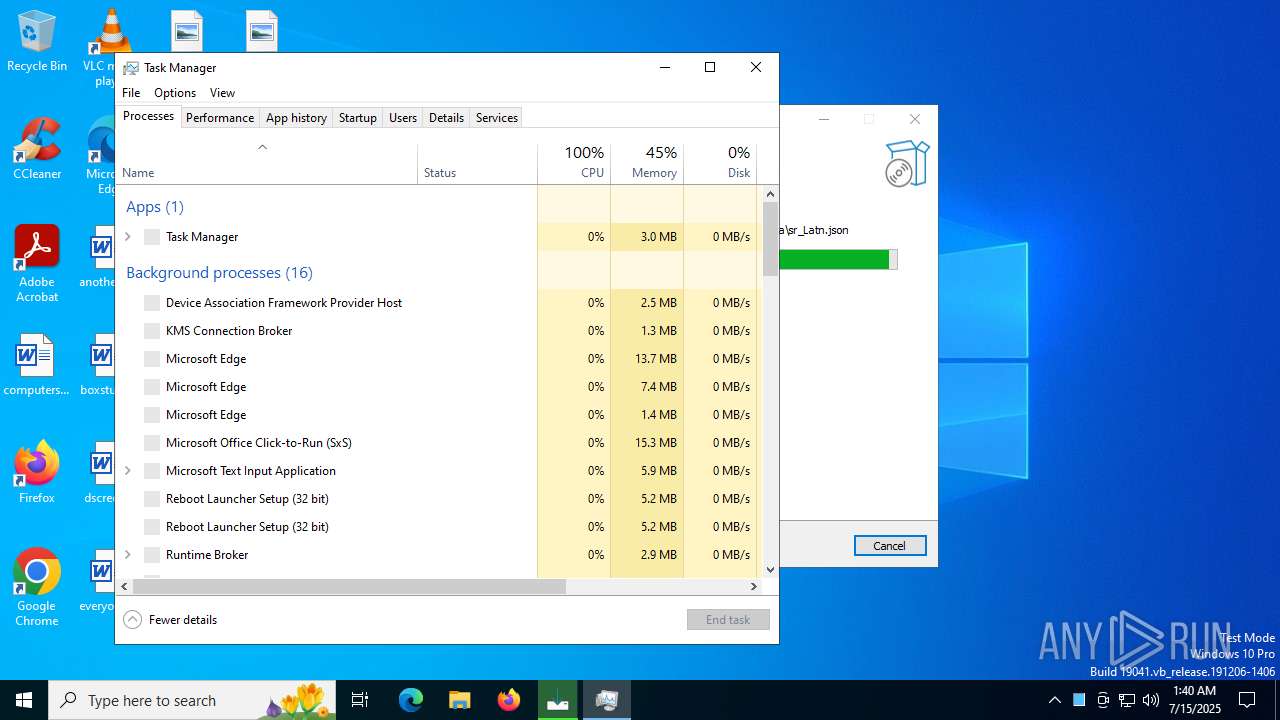Click the vertical scrollbar thumb
Viewport: 1280px width, 720px height.
click(x=770, y=238)
